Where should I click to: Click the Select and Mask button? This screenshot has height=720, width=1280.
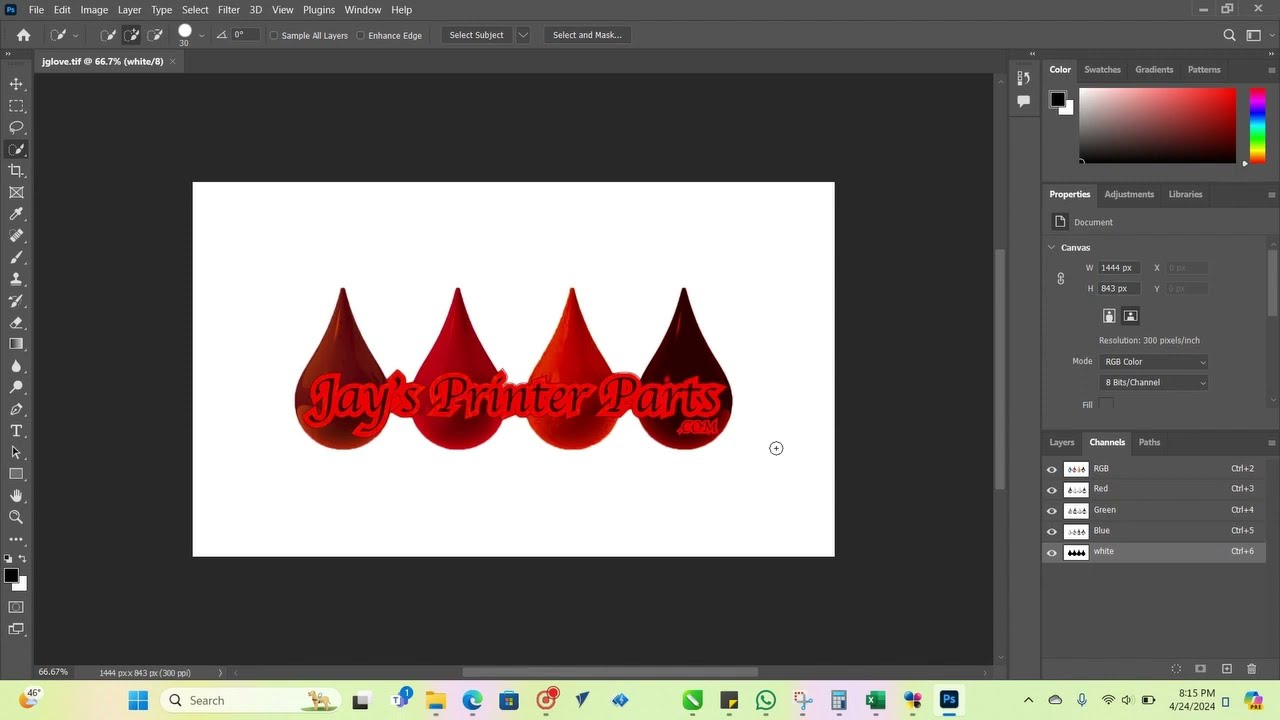point(587,35)
